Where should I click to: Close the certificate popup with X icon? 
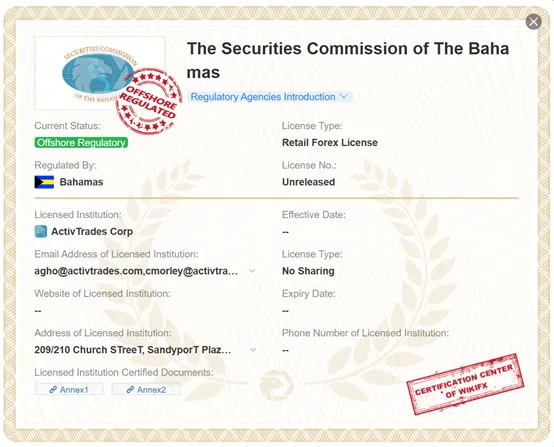point(534,22)
